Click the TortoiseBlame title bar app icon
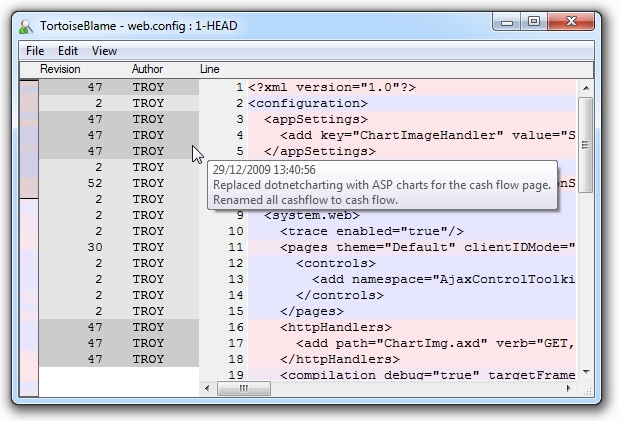 tap(26, 26)
